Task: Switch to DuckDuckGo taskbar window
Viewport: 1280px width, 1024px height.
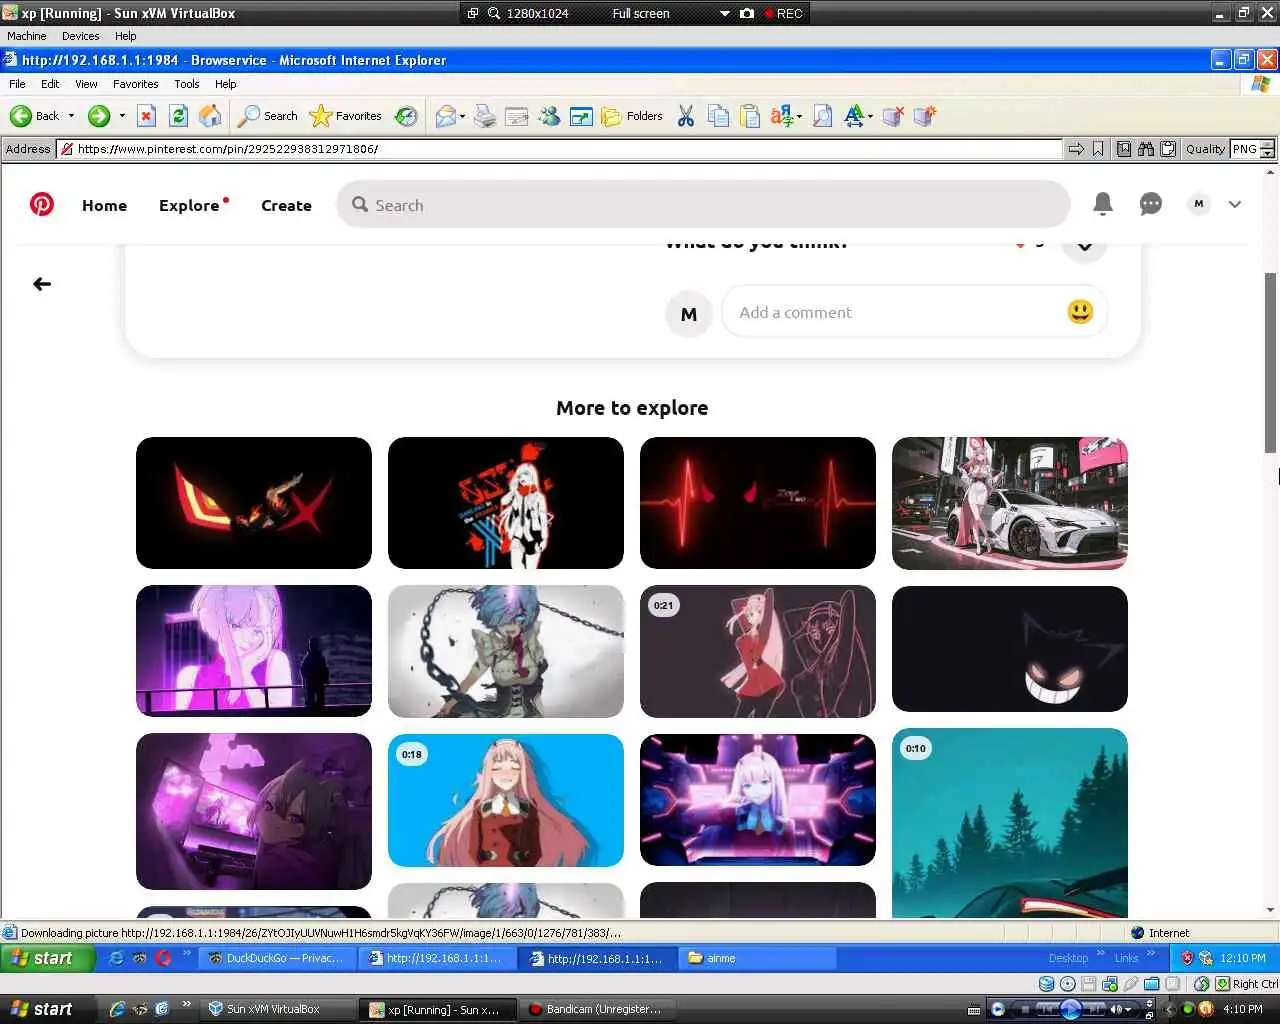Action: (277, 958)
